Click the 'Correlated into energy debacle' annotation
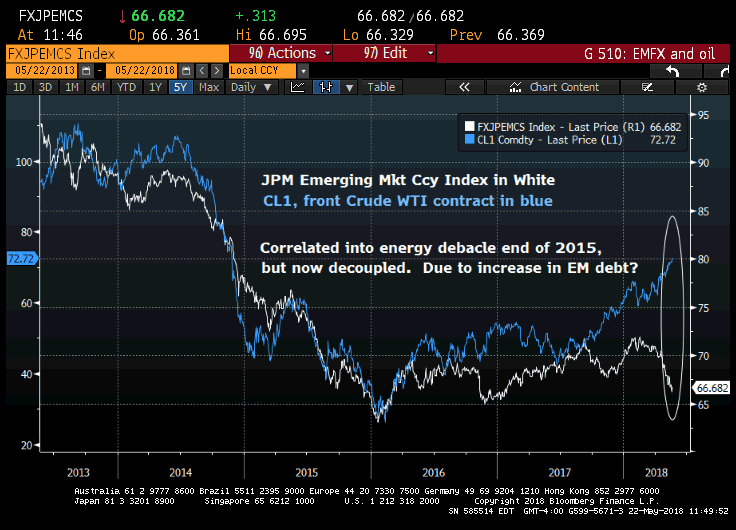The image size is (736, 530). 430,248
